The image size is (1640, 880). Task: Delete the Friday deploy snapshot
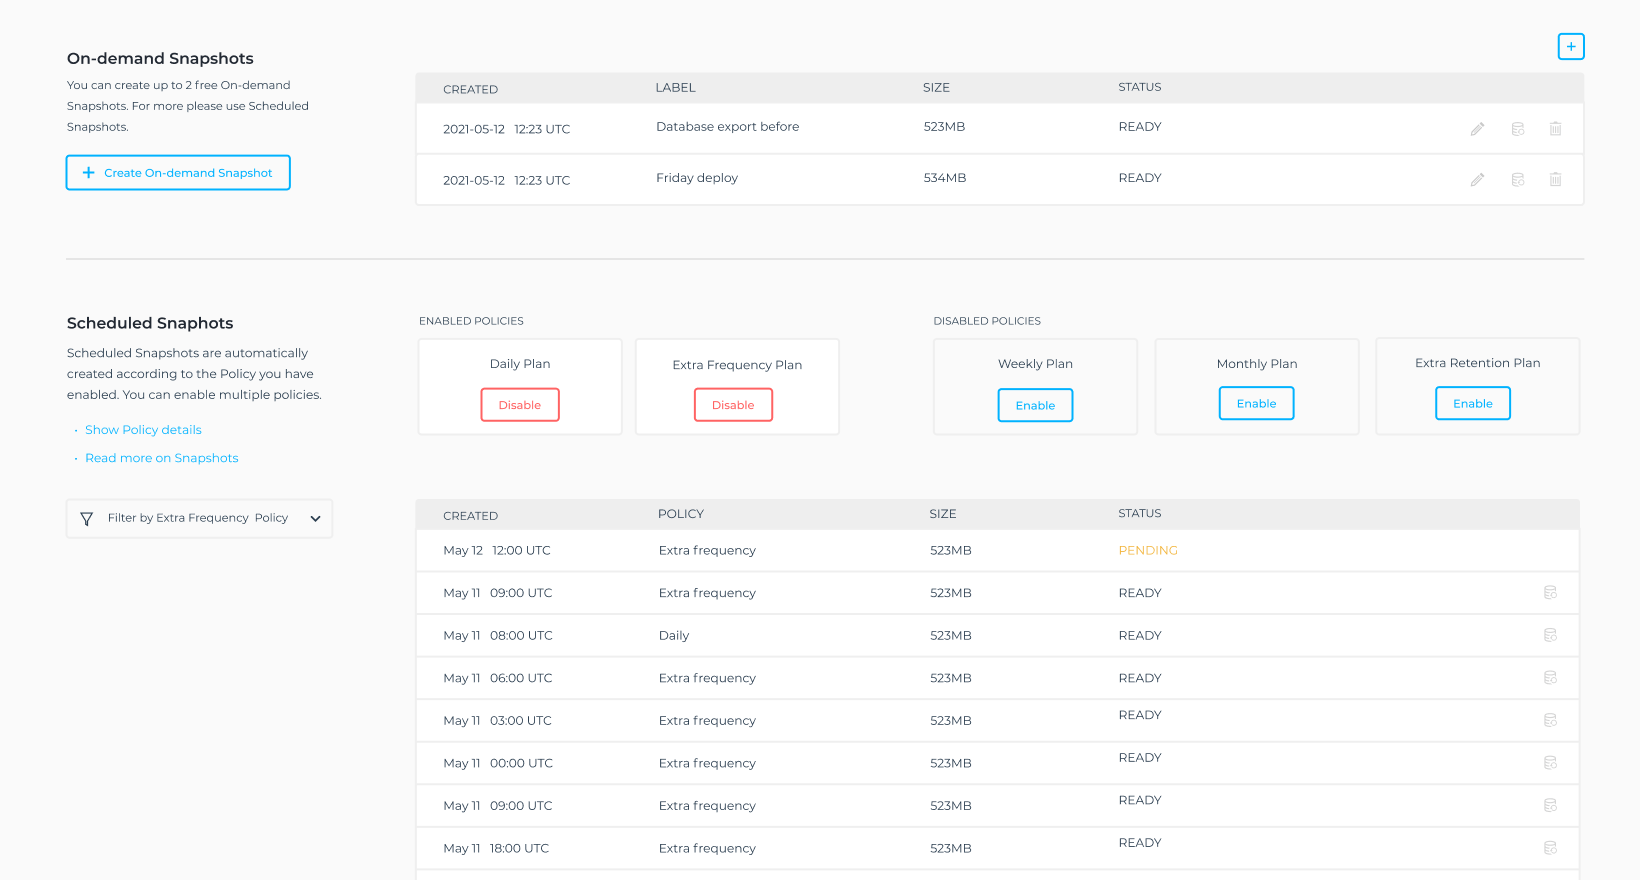(1555, 180)
